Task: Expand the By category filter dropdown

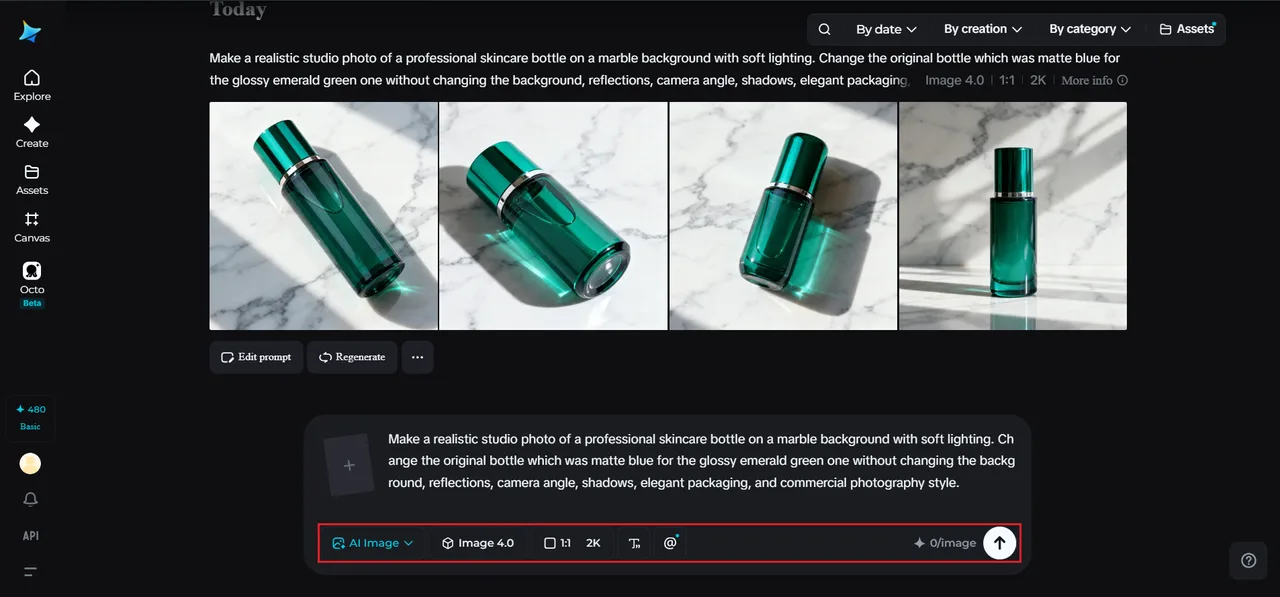Action: click(1090, 29)
